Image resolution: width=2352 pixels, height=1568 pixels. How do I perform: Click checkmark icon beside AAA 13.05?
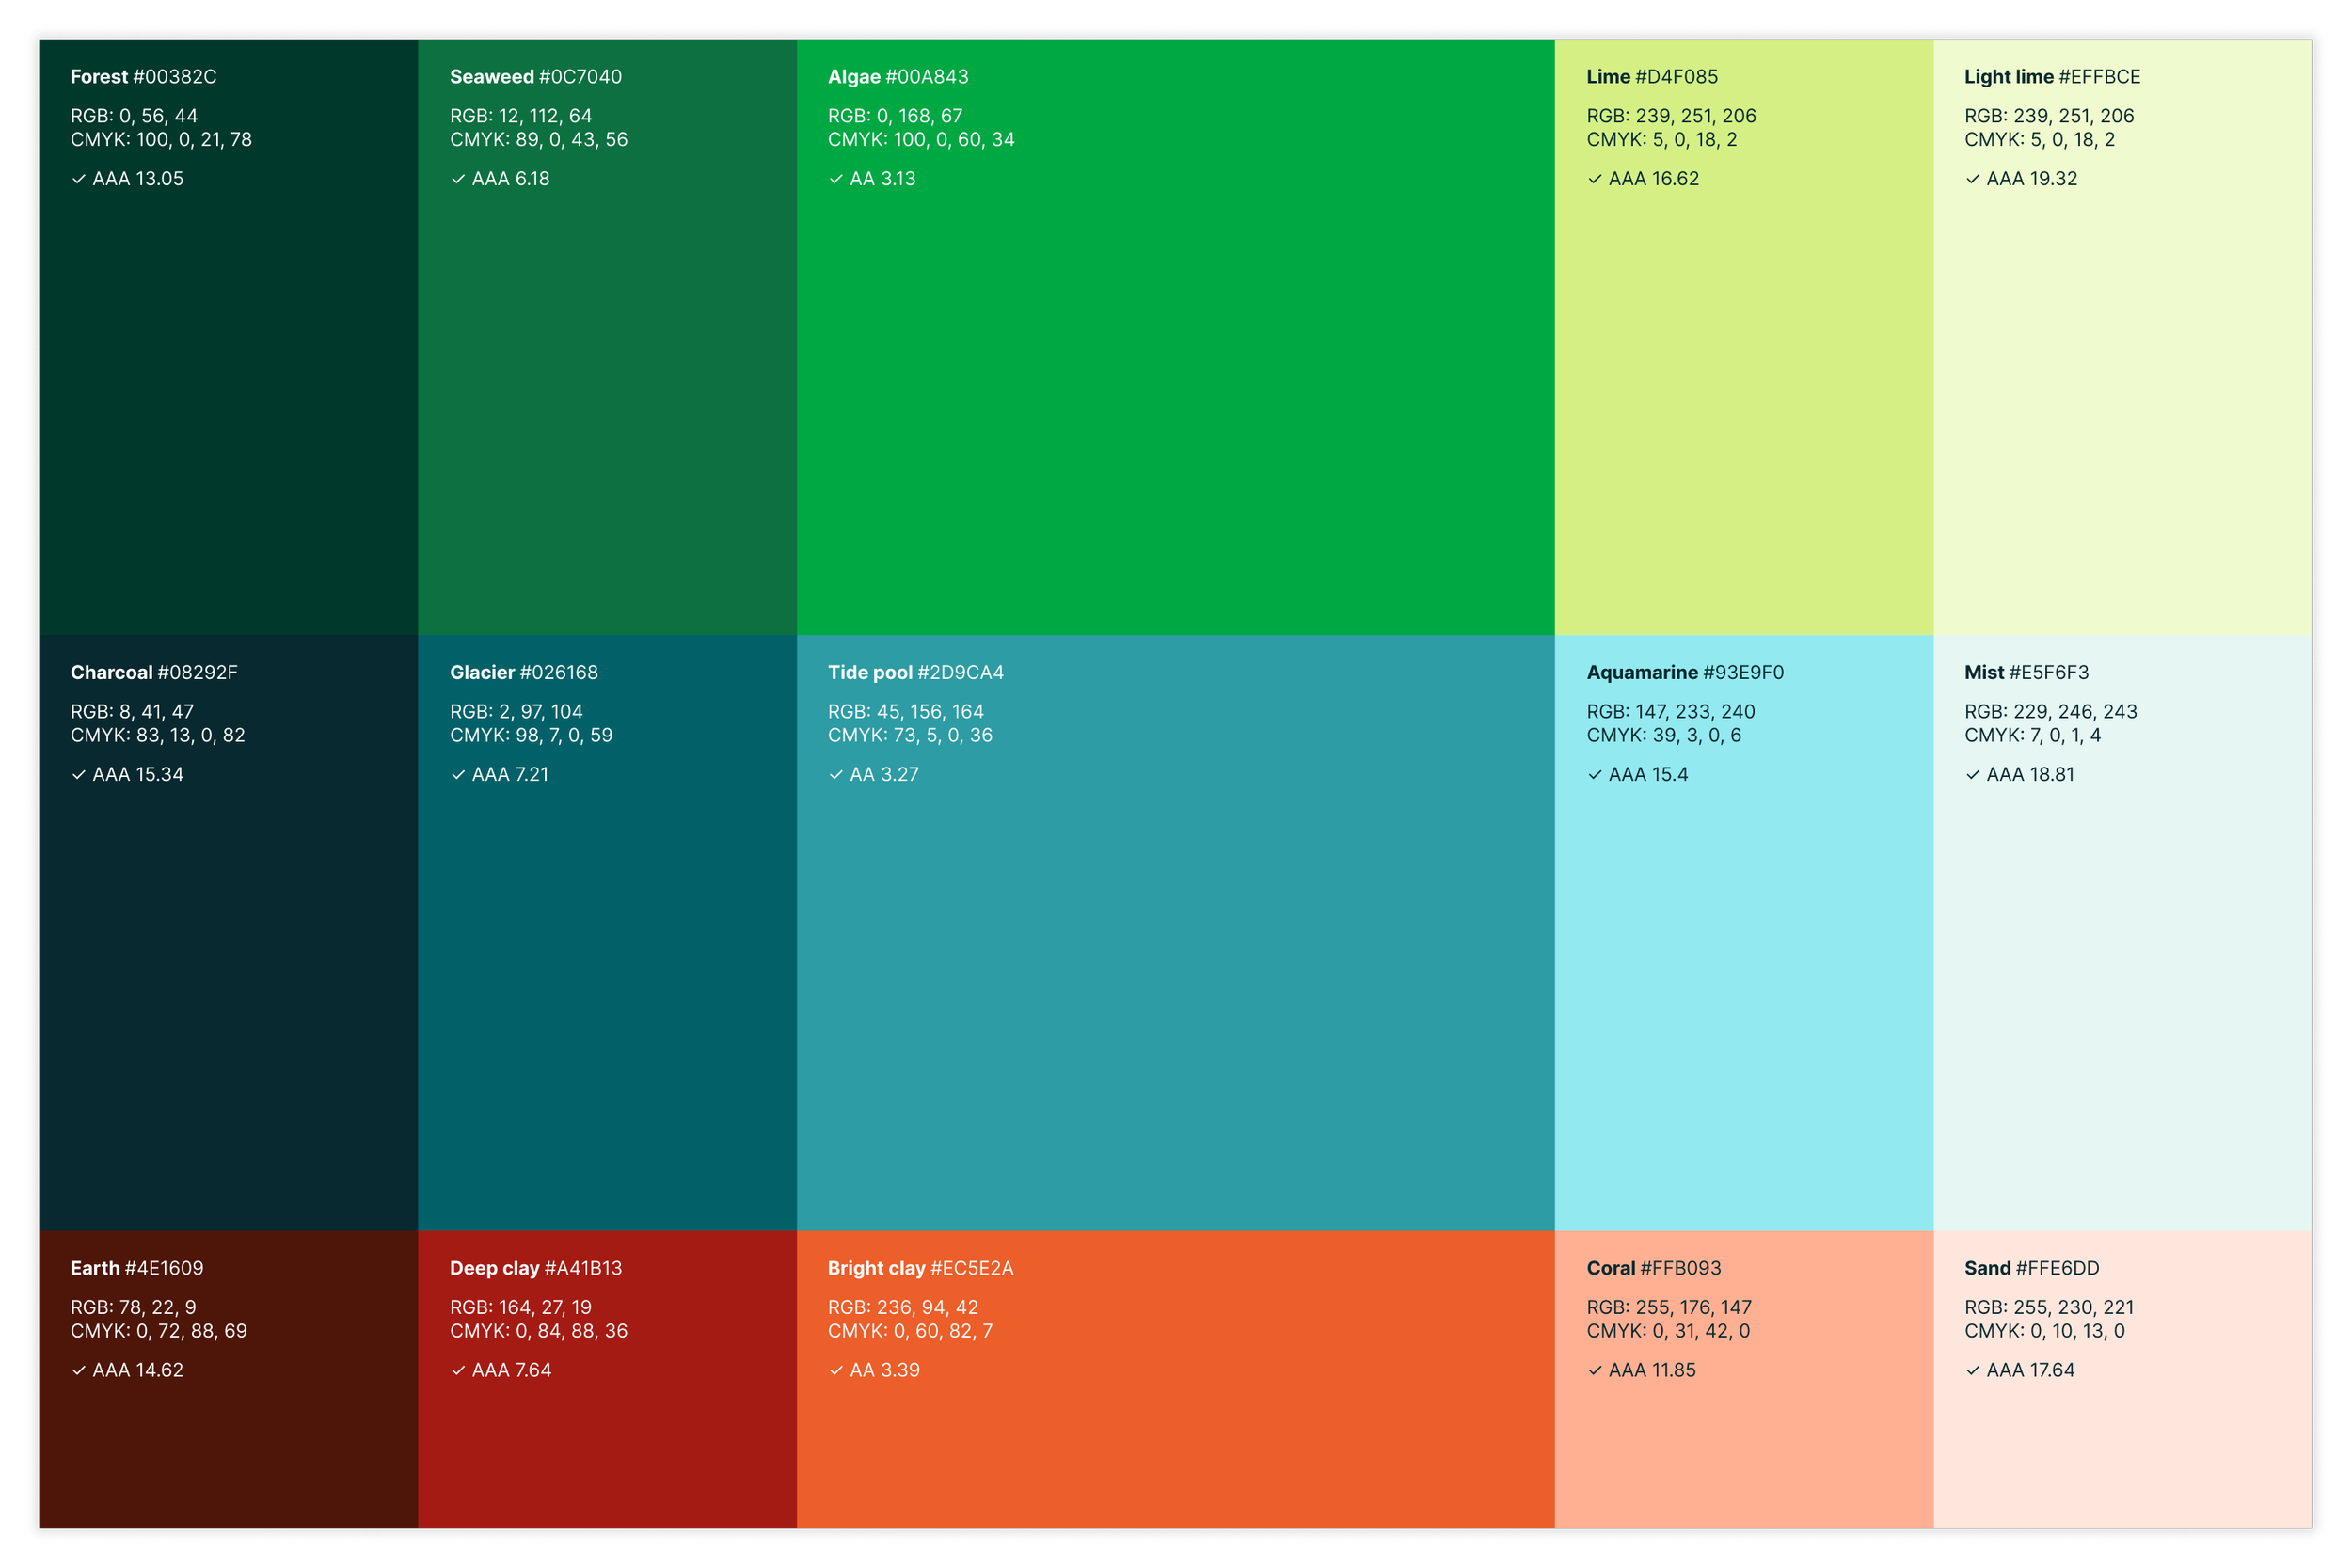point(79,179)
